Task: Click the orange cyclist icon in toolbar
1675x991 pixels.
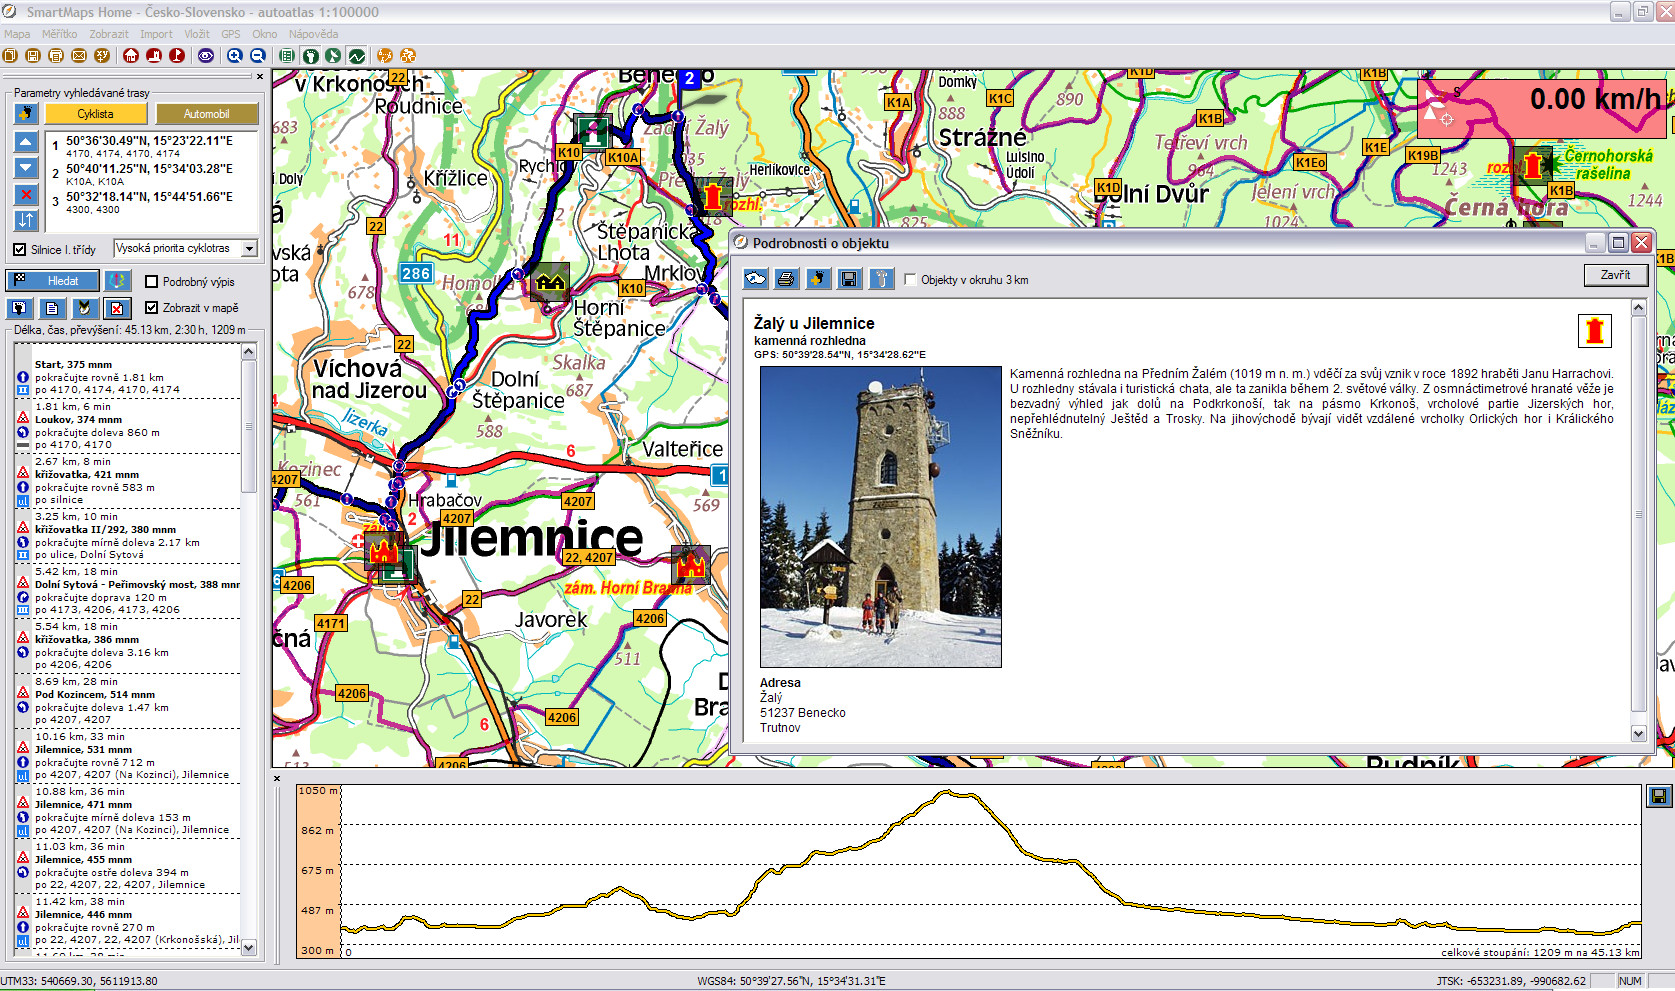Action: (408, 56)
